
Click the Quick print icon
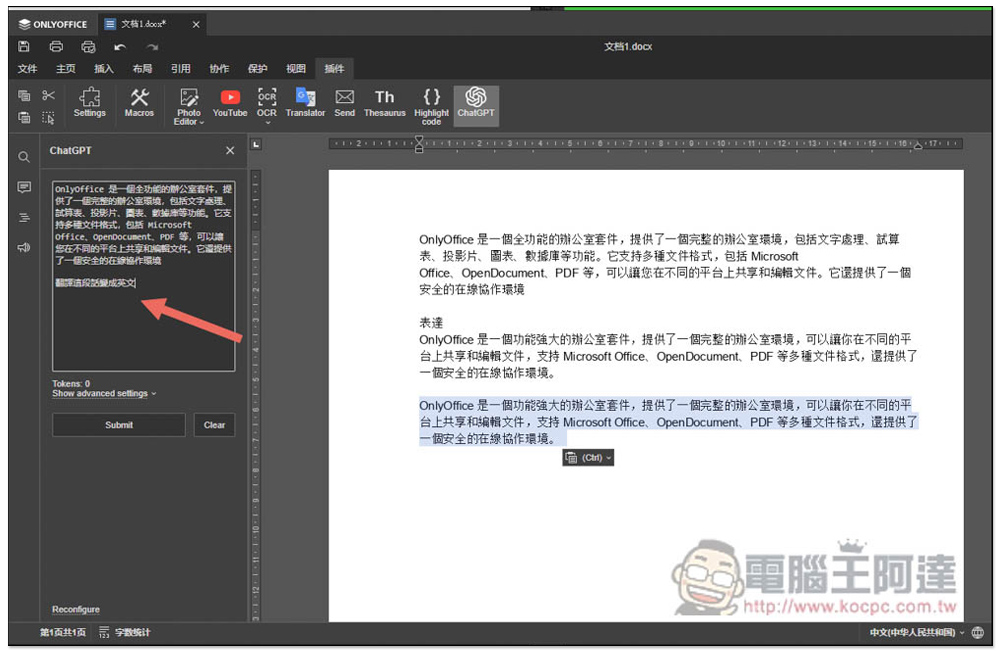tap(88, 46)
